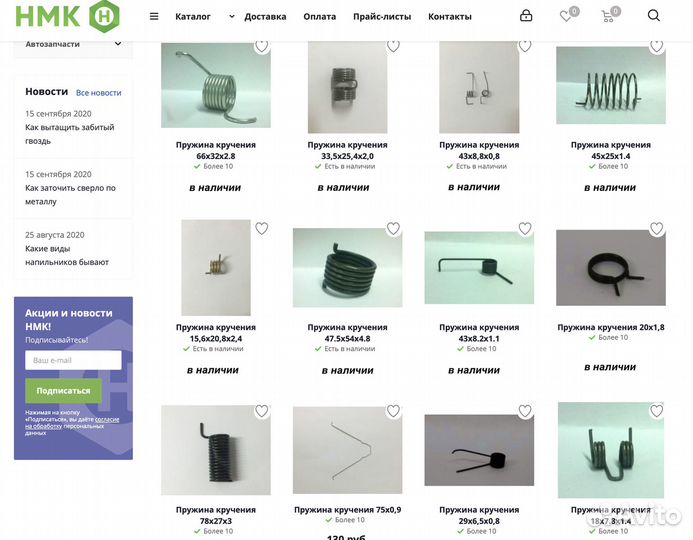Toggle favorite heart on Пружина кручения 47.5x54x4.8

click(393, 228)
